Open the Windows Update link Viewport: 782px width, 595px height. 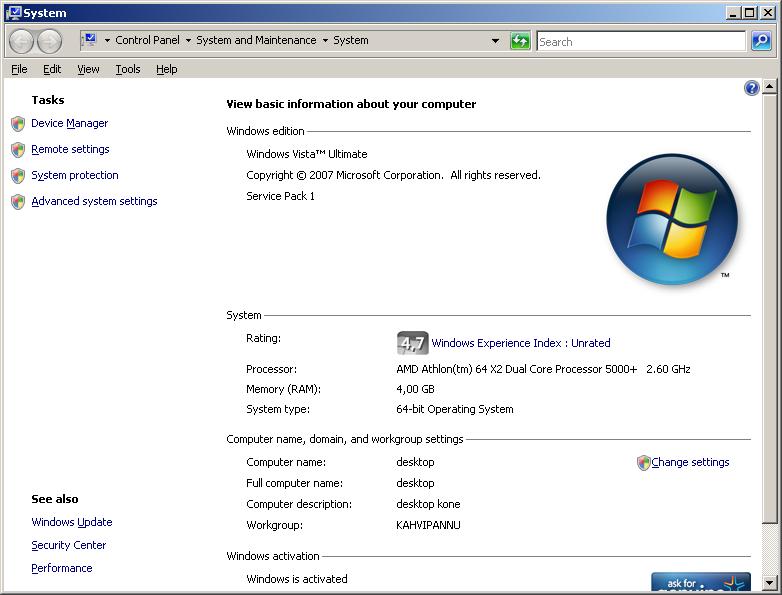coord(72,522)
